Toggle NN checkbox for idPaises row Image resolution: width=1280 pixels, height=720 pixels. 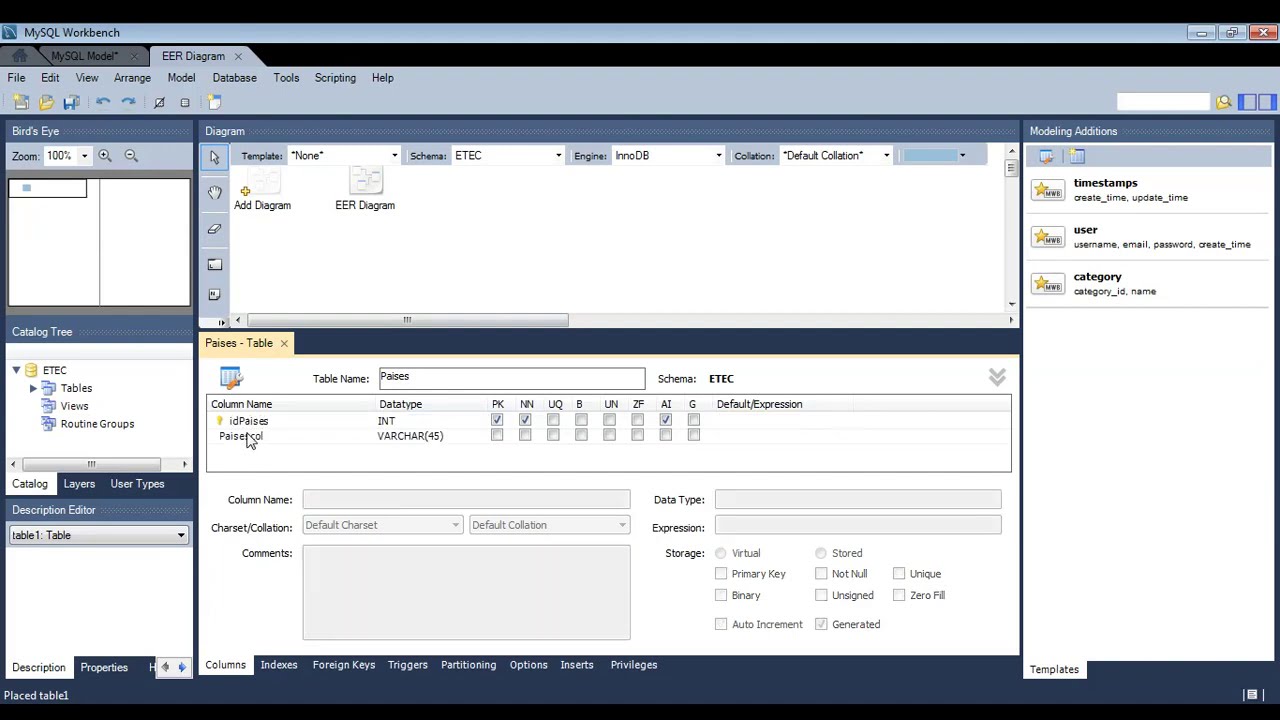[x=525, y=421]
